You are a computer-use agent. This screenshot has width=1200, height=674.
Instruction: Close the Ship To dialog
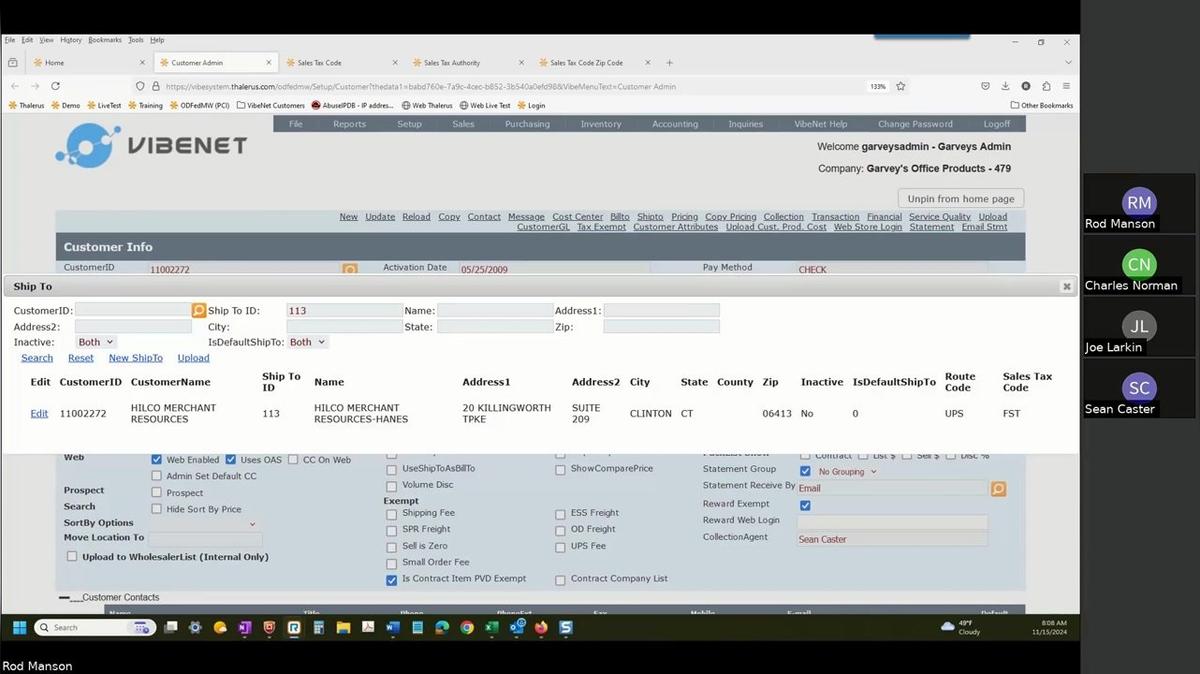[x=1066, y=287]
